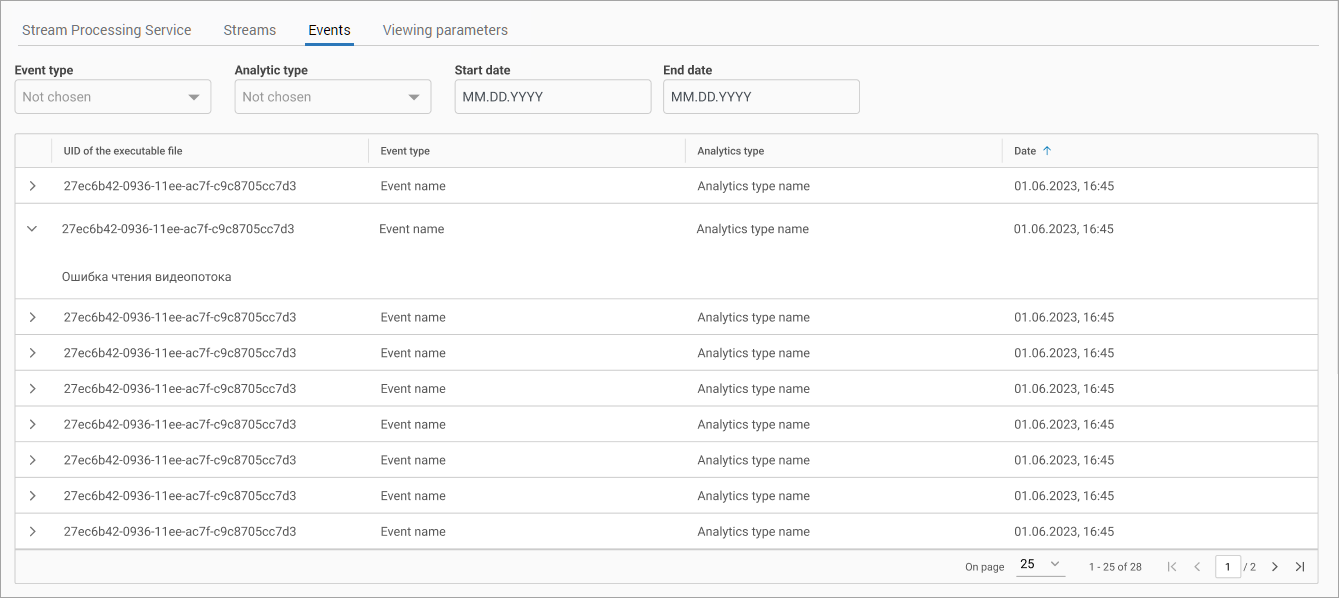
Task: Select the Events tab
Action: tap(329, 30)
